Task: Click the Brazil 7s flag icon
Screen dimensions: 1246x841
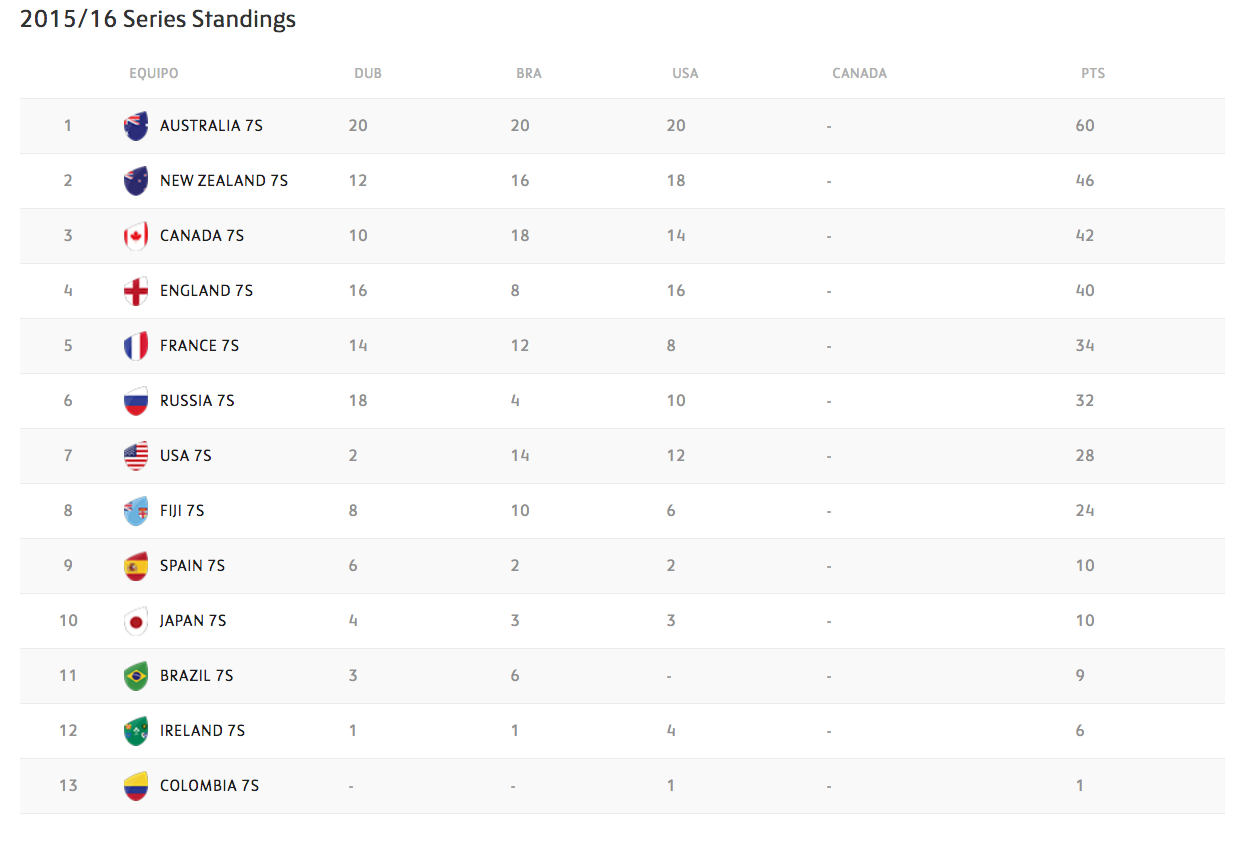Action: (x=136, y=676)
